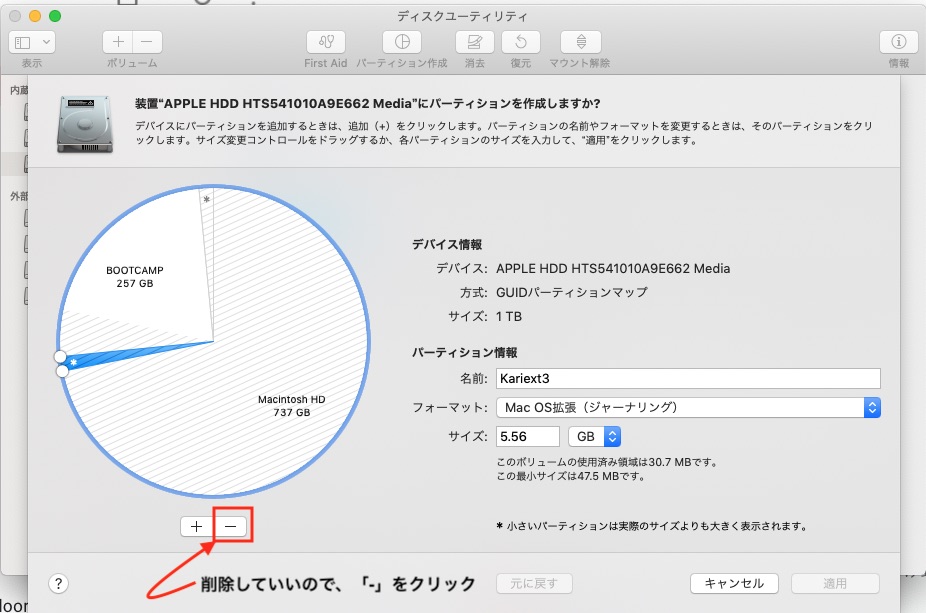The image size is (926, 613).
Task: Run First Aid from the toolbar
Action: pyautogui.click(x=326, y=42)
